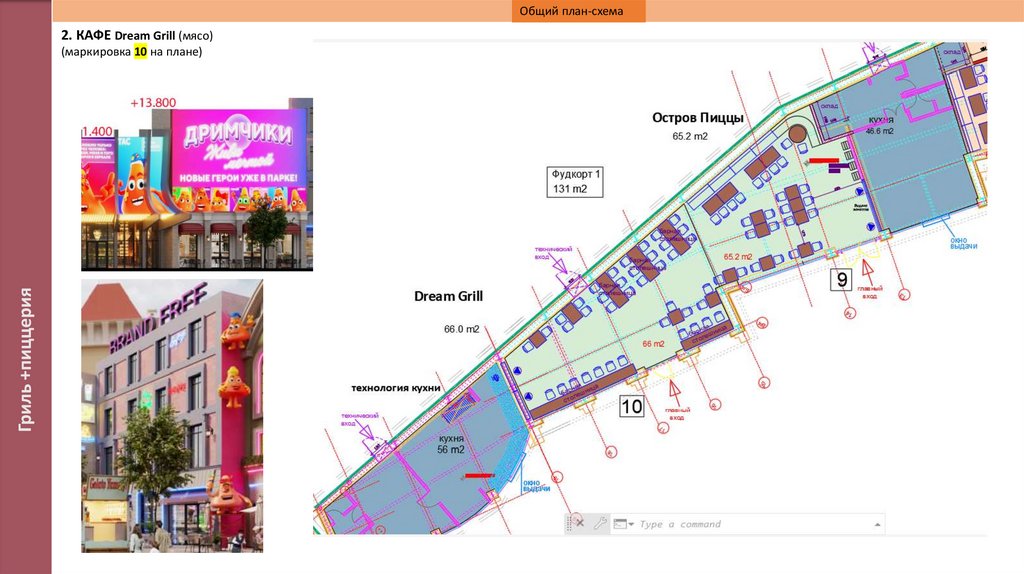Click the 'Остров Пиццы' heading

pos(697,118)
